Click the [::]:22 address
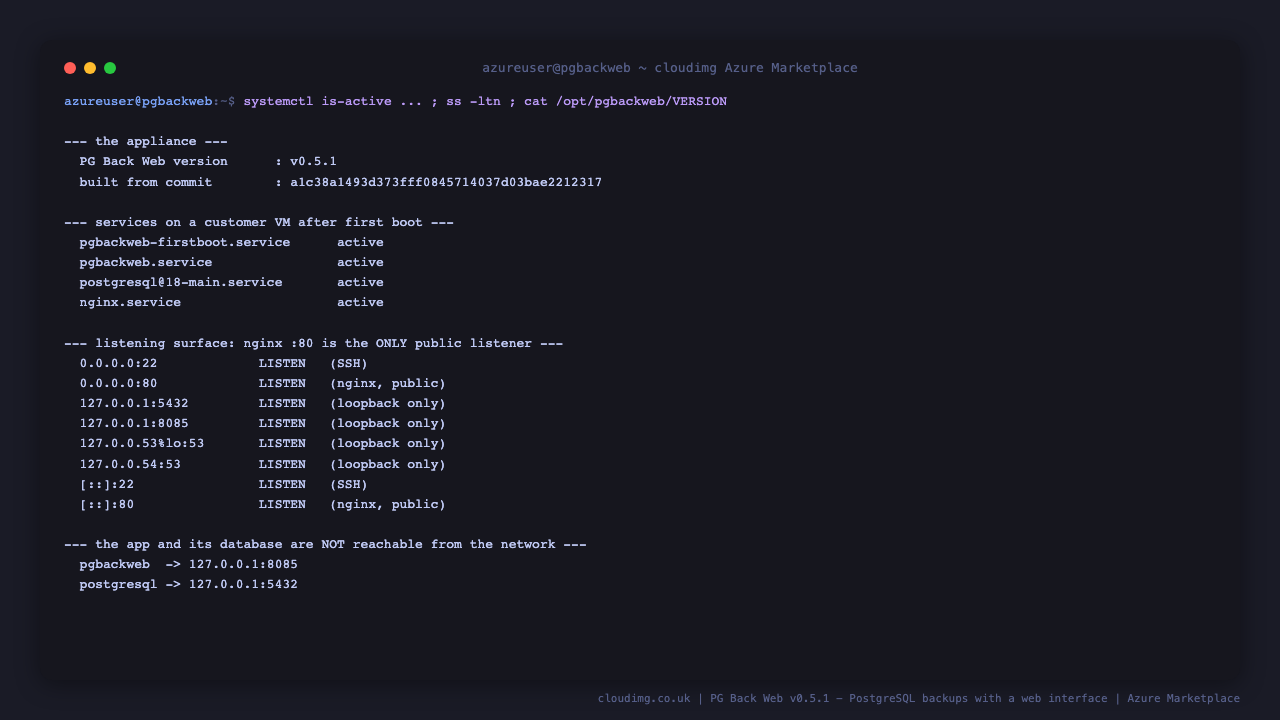The height and width of the screenshot is (720, 1280). [107, 484]
